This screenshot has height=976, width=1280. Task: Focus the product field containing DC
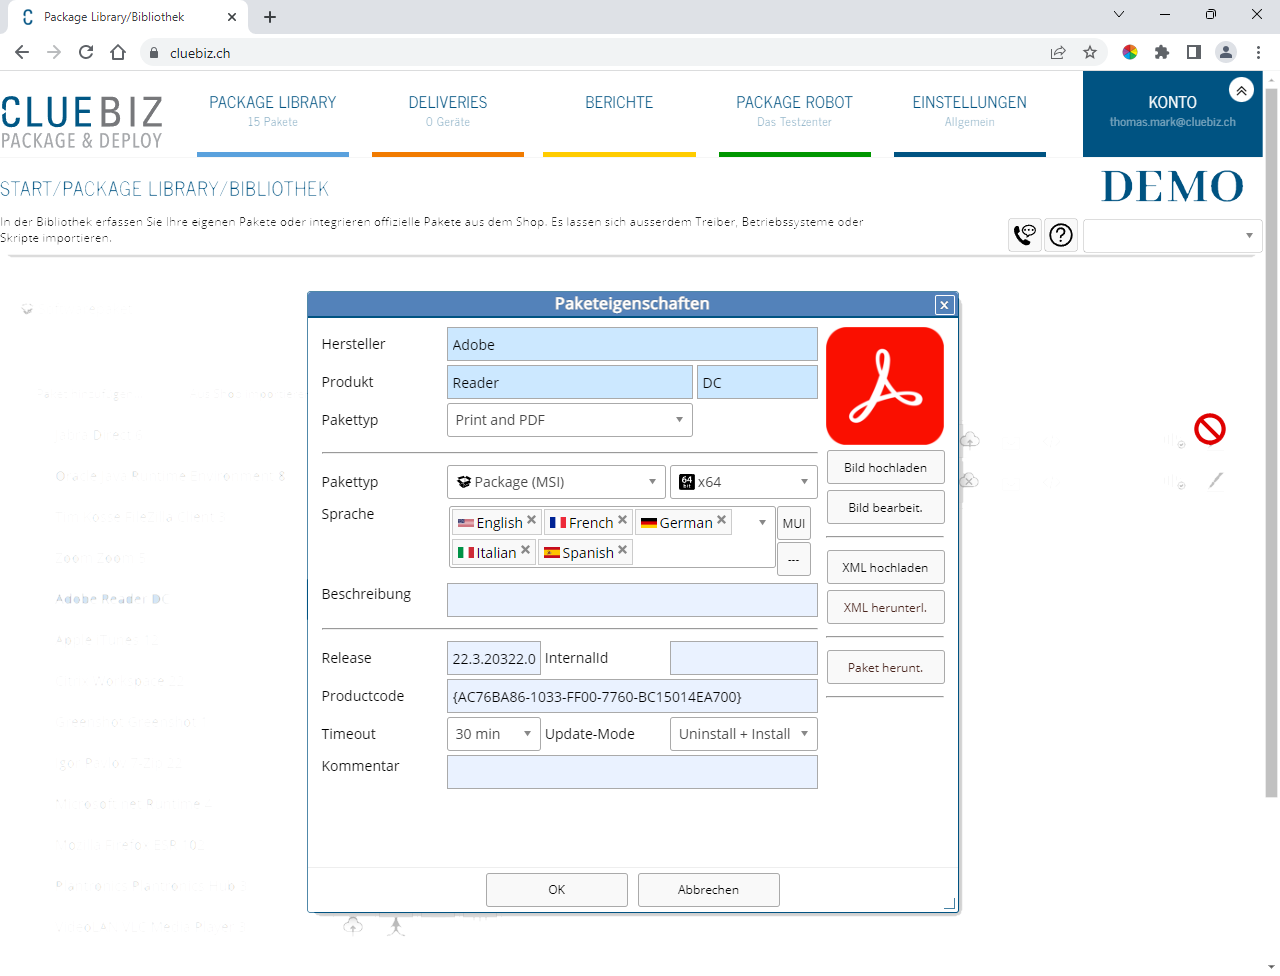coord(757,382)
